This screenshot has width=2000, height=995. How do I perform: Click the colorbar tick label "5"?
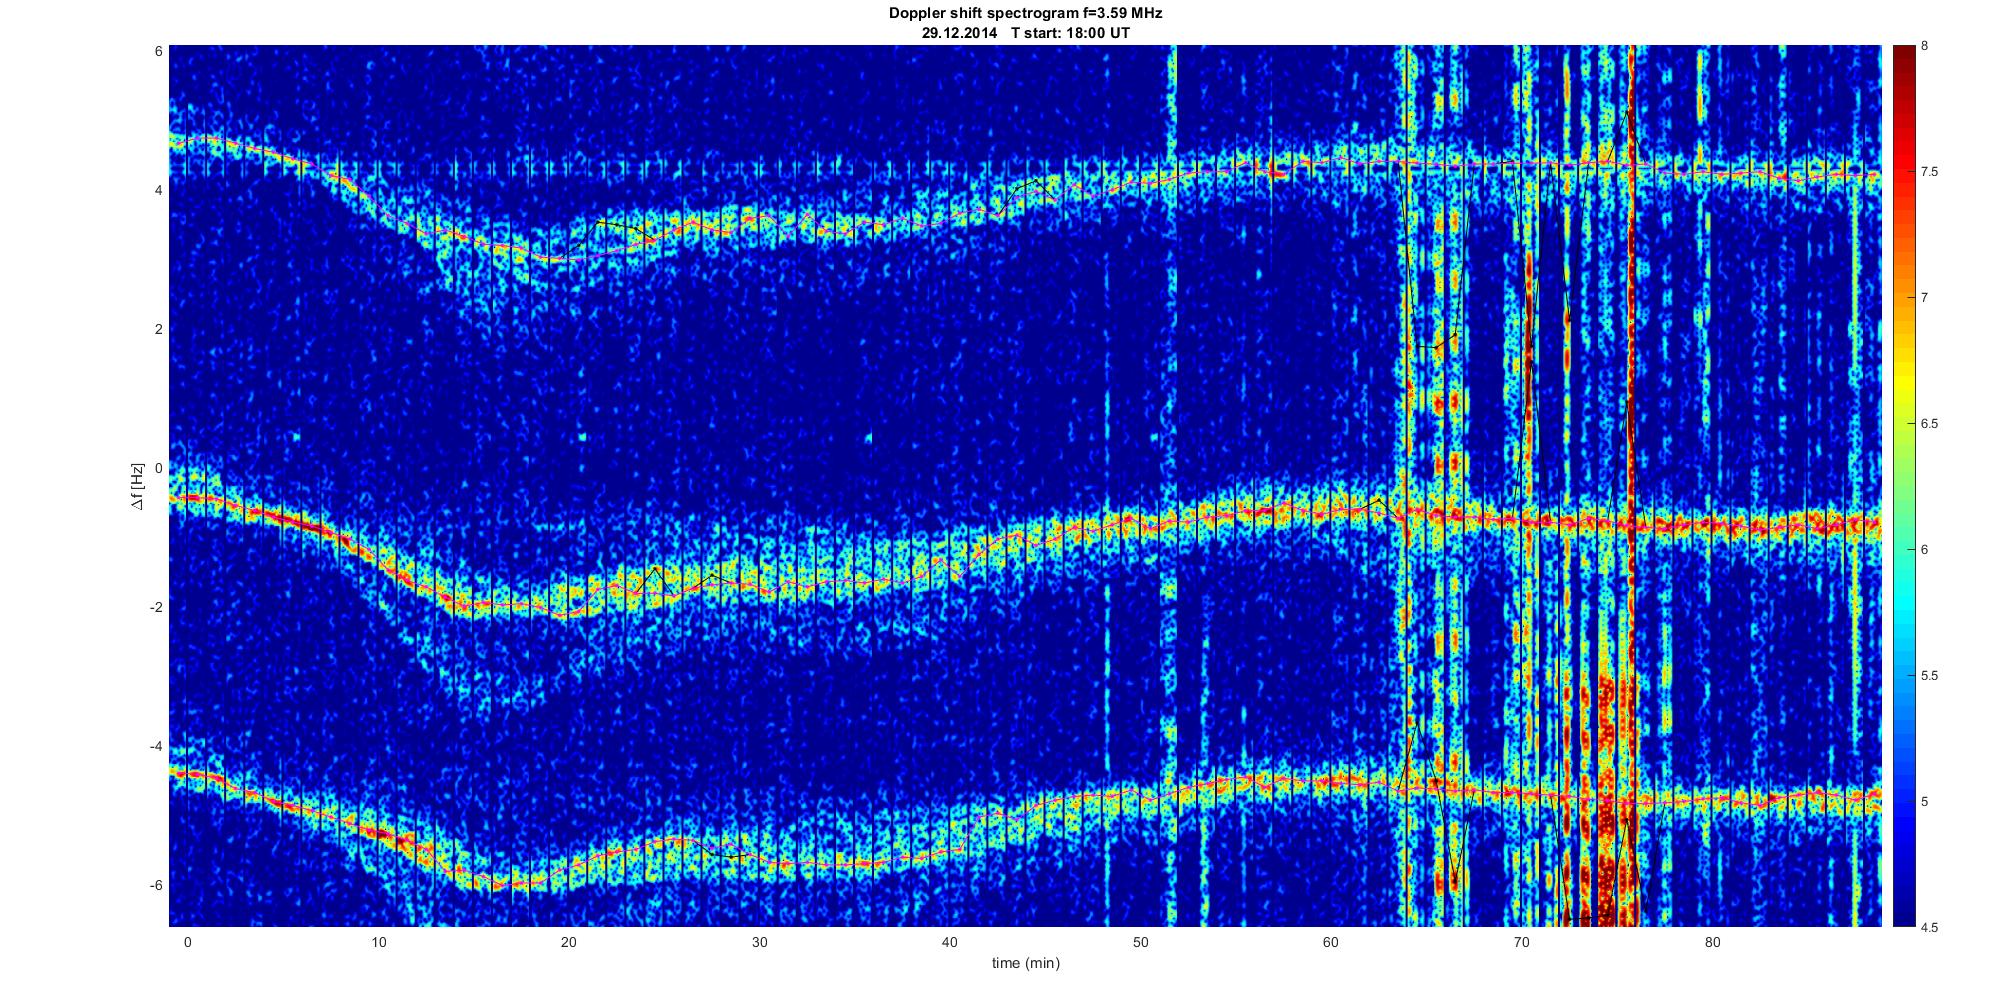click(x=1925, y=802)
